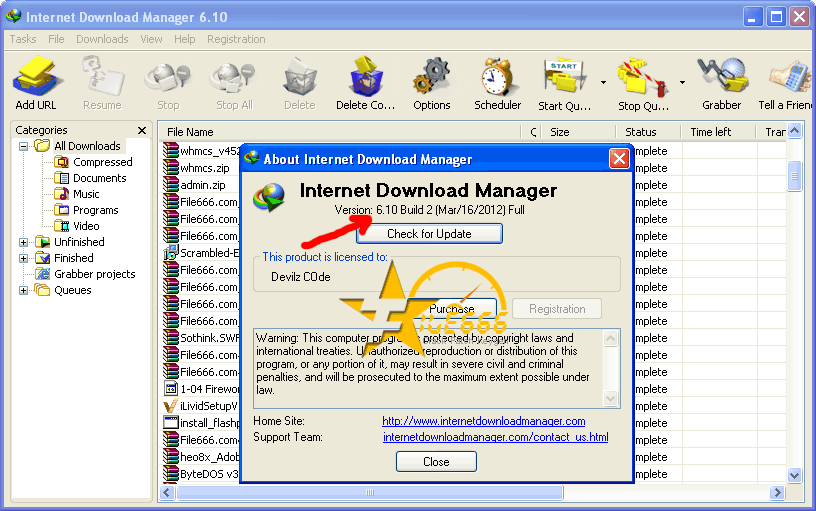Open the Grabber tool

(x=721, y=83)
